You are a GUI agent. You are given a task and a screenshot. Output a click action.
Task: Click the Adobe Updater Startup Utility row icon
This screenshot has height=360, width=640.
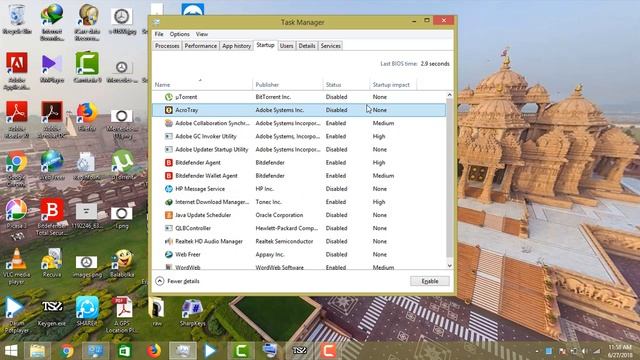[x=169, y=149]
